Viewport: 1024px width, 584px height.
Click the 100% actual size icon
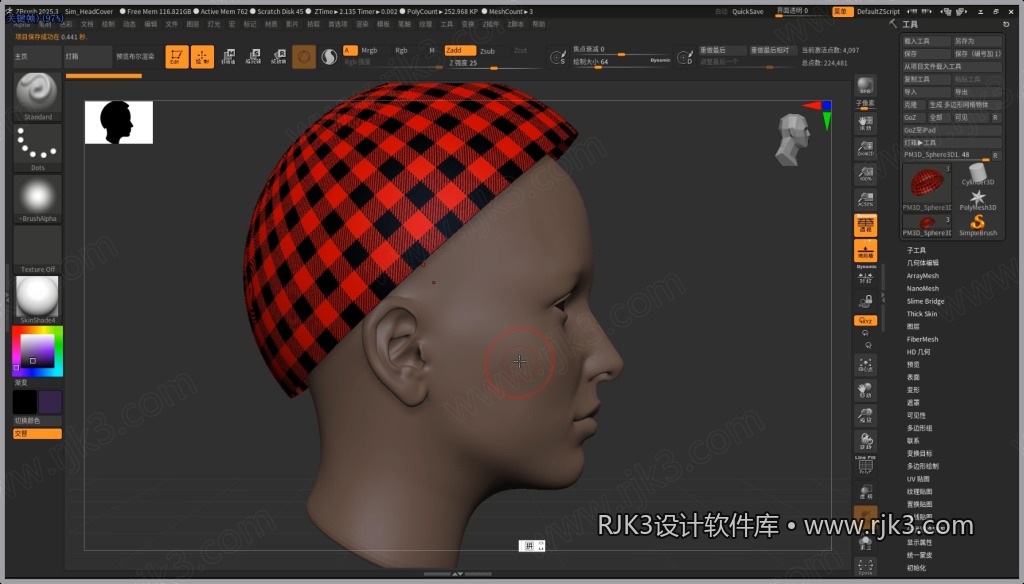point(865,174)
